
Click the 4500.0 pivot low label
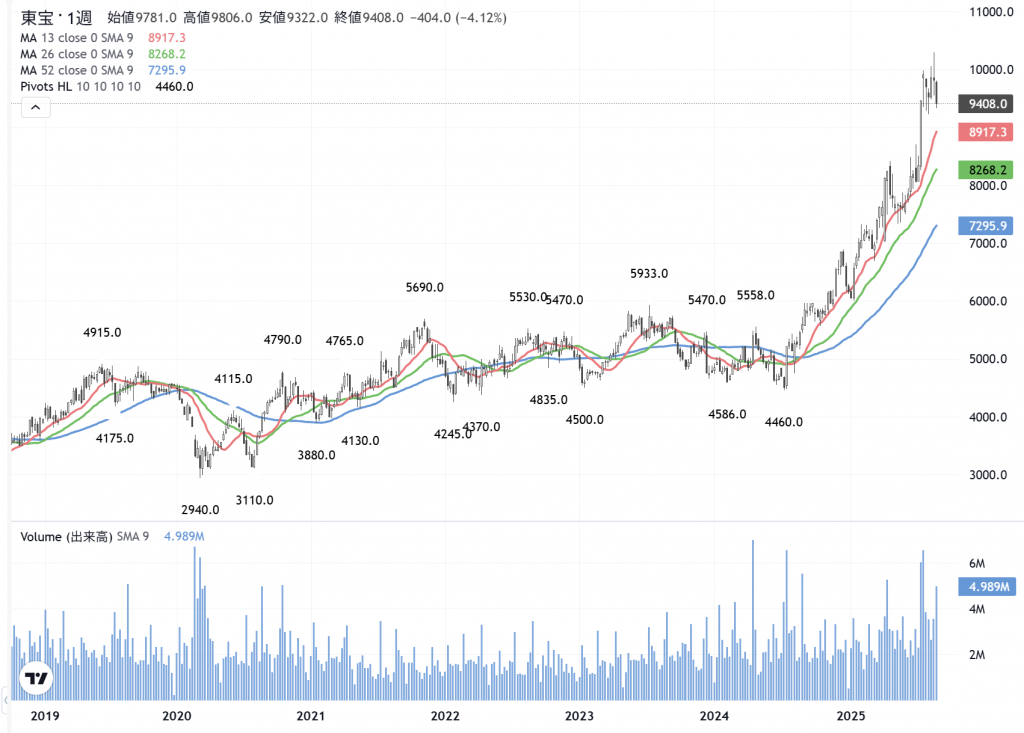[x=584, y=420]
